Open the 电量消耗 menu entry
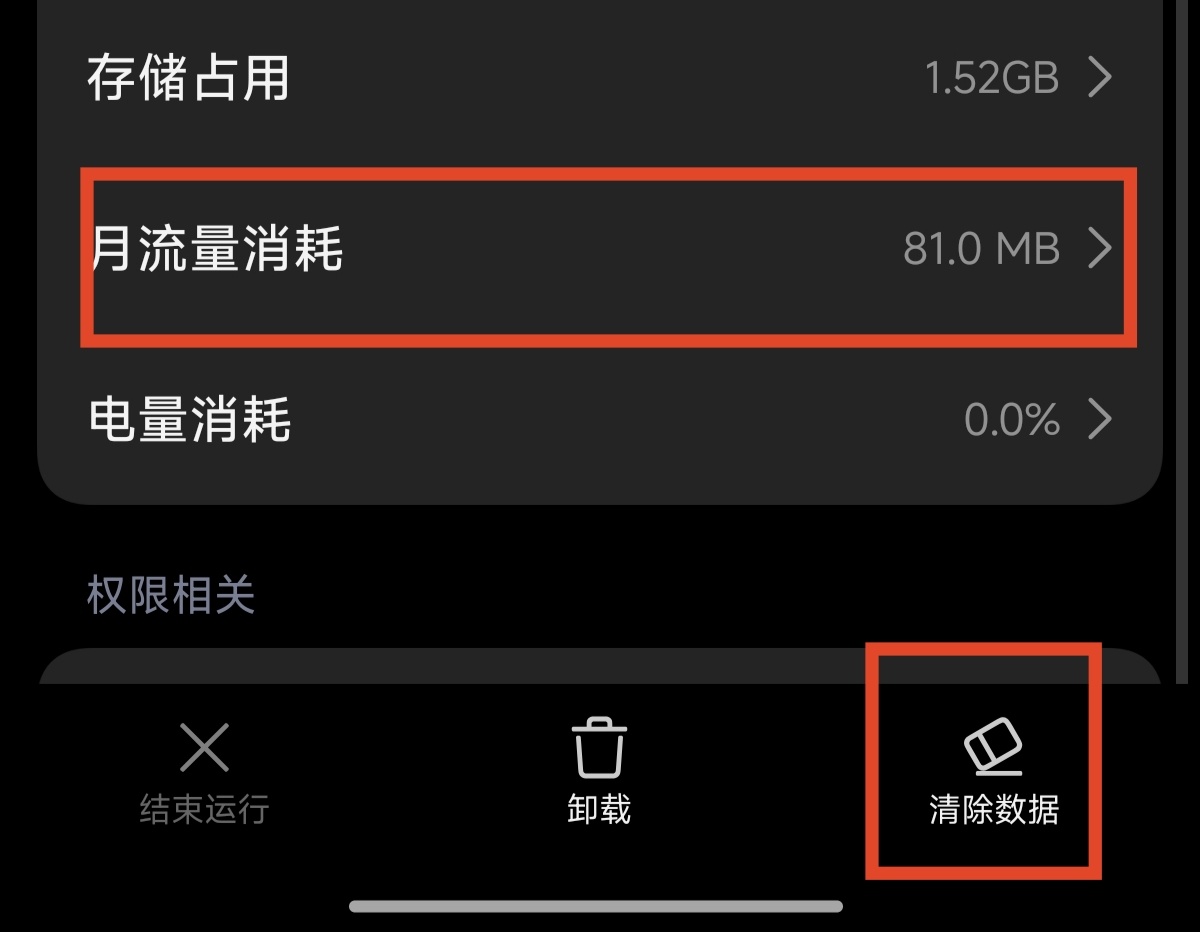The width and height of the screenshot is (1200, 932). (x=600, y=420)
